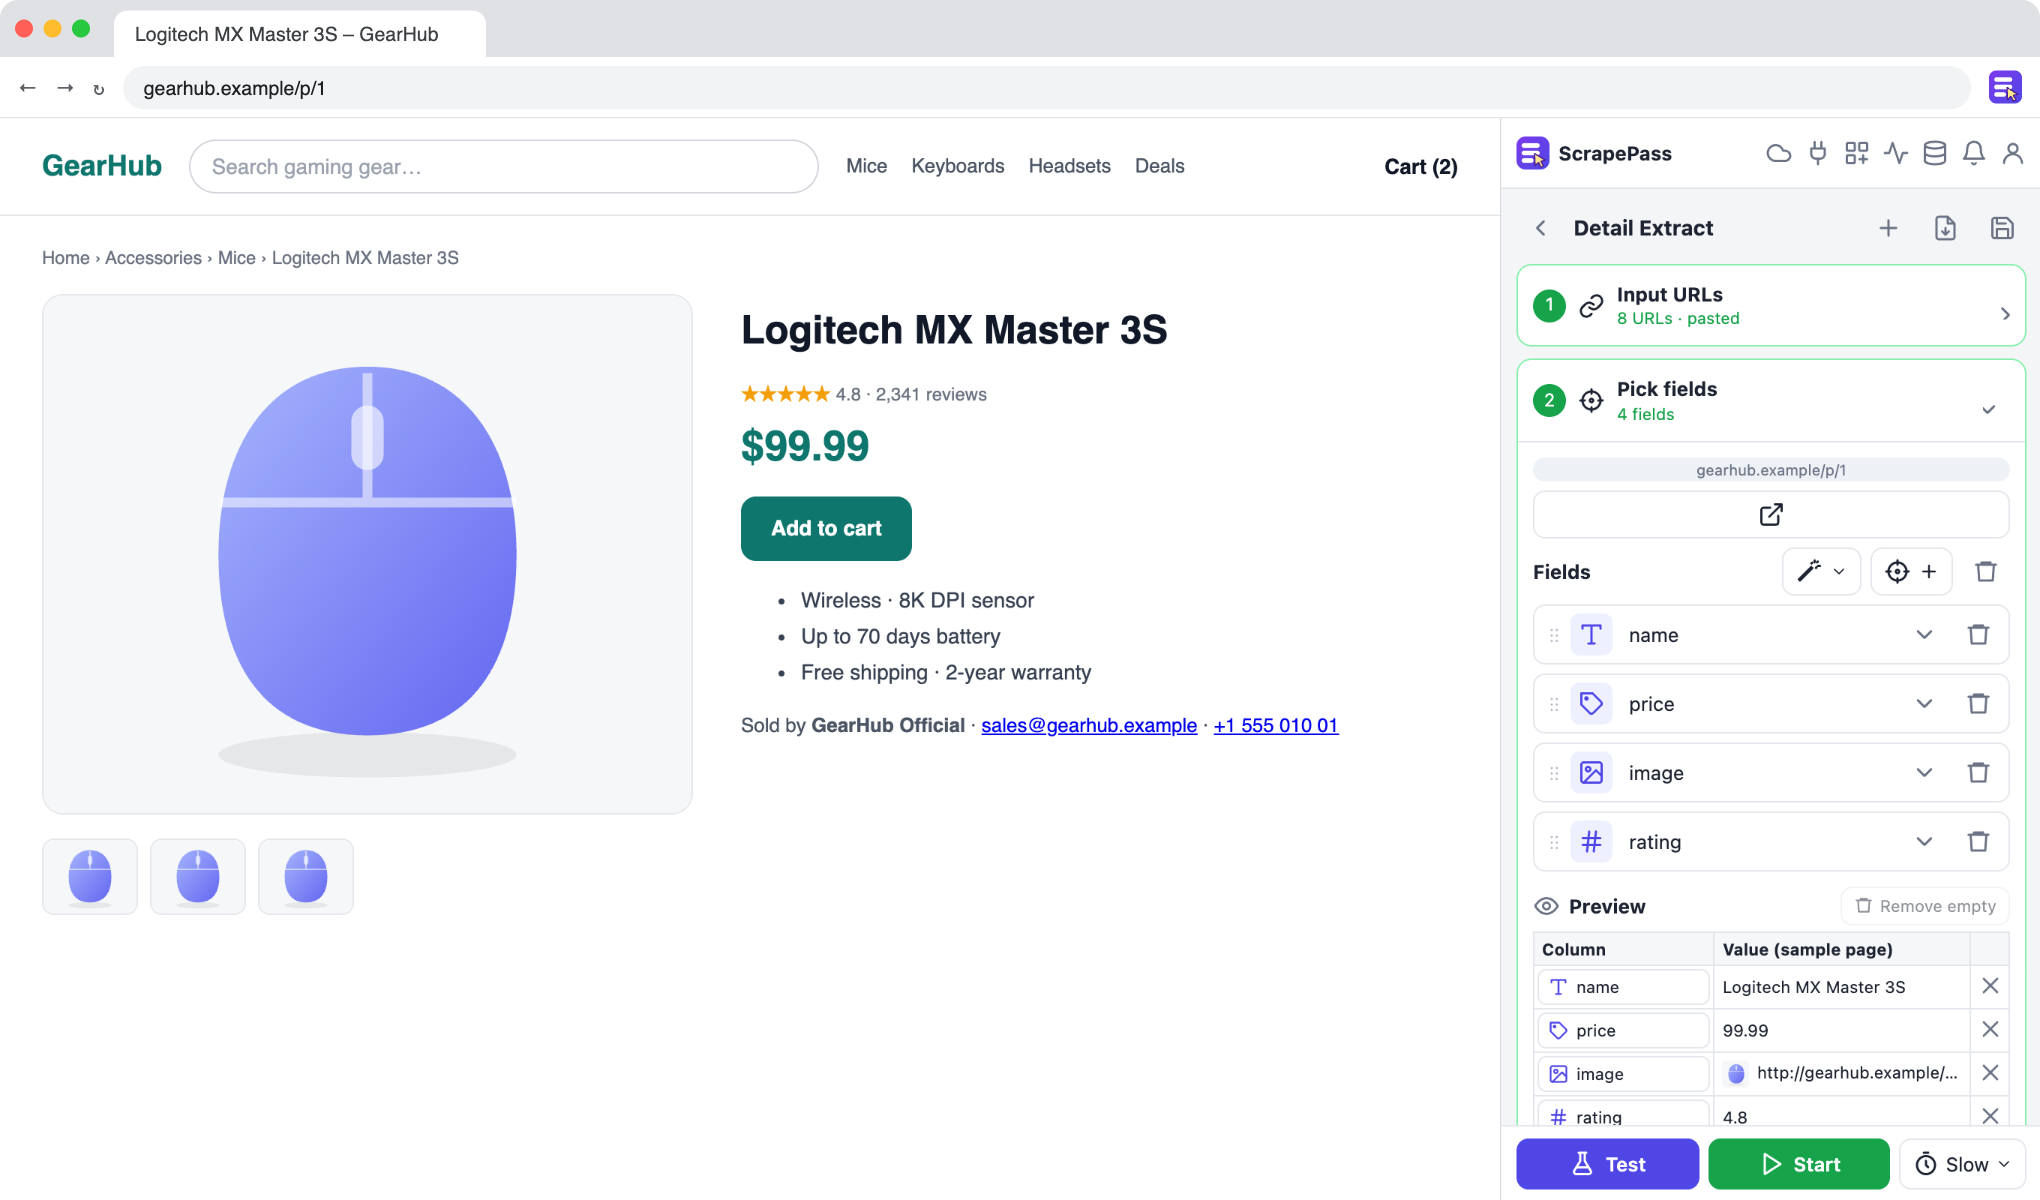Go back from Detail Extract
This screenshot has height=1200, width=2040.
point(1541,228)
